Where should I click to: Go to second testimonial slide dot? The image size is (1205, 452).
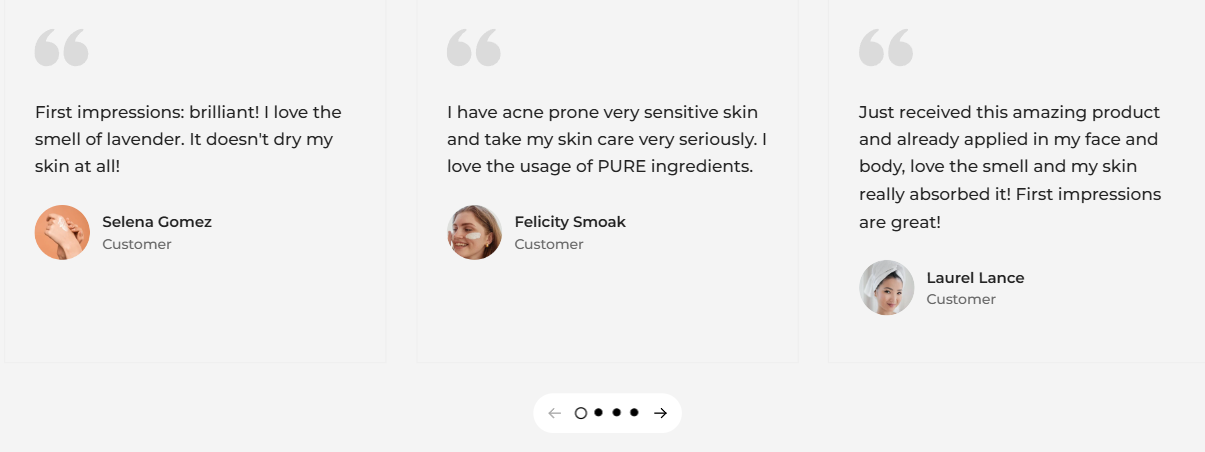tap(598, 412)
